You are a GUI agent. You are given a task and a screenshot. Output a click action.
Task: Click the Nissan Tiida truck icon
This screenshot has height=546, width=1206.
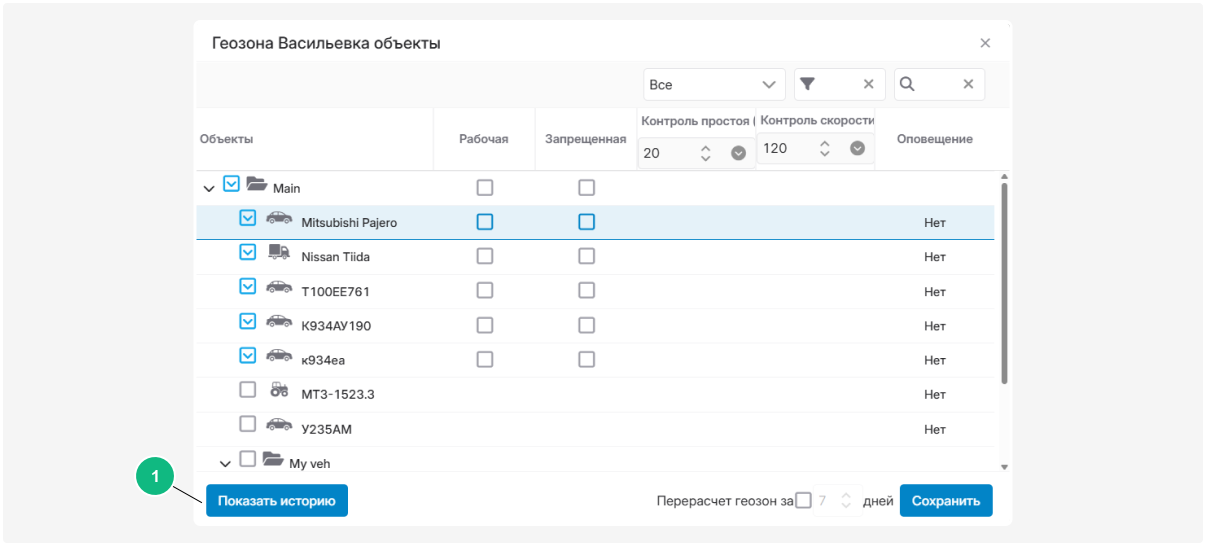tap(279, 254)
